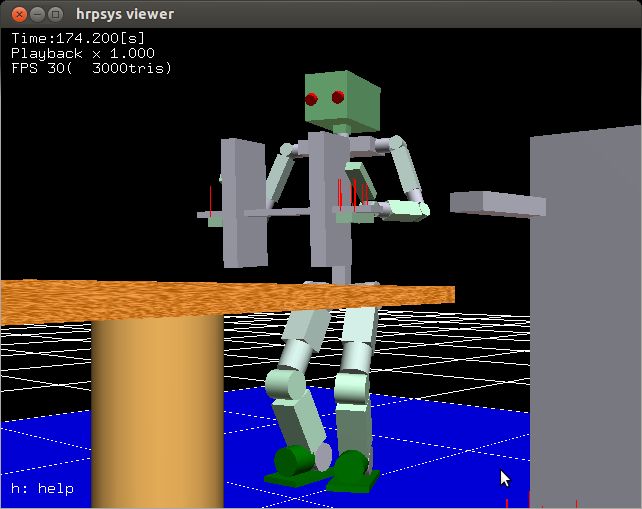Click the robot's light green hand
This screenshot has height=509, width=642.
408,209
